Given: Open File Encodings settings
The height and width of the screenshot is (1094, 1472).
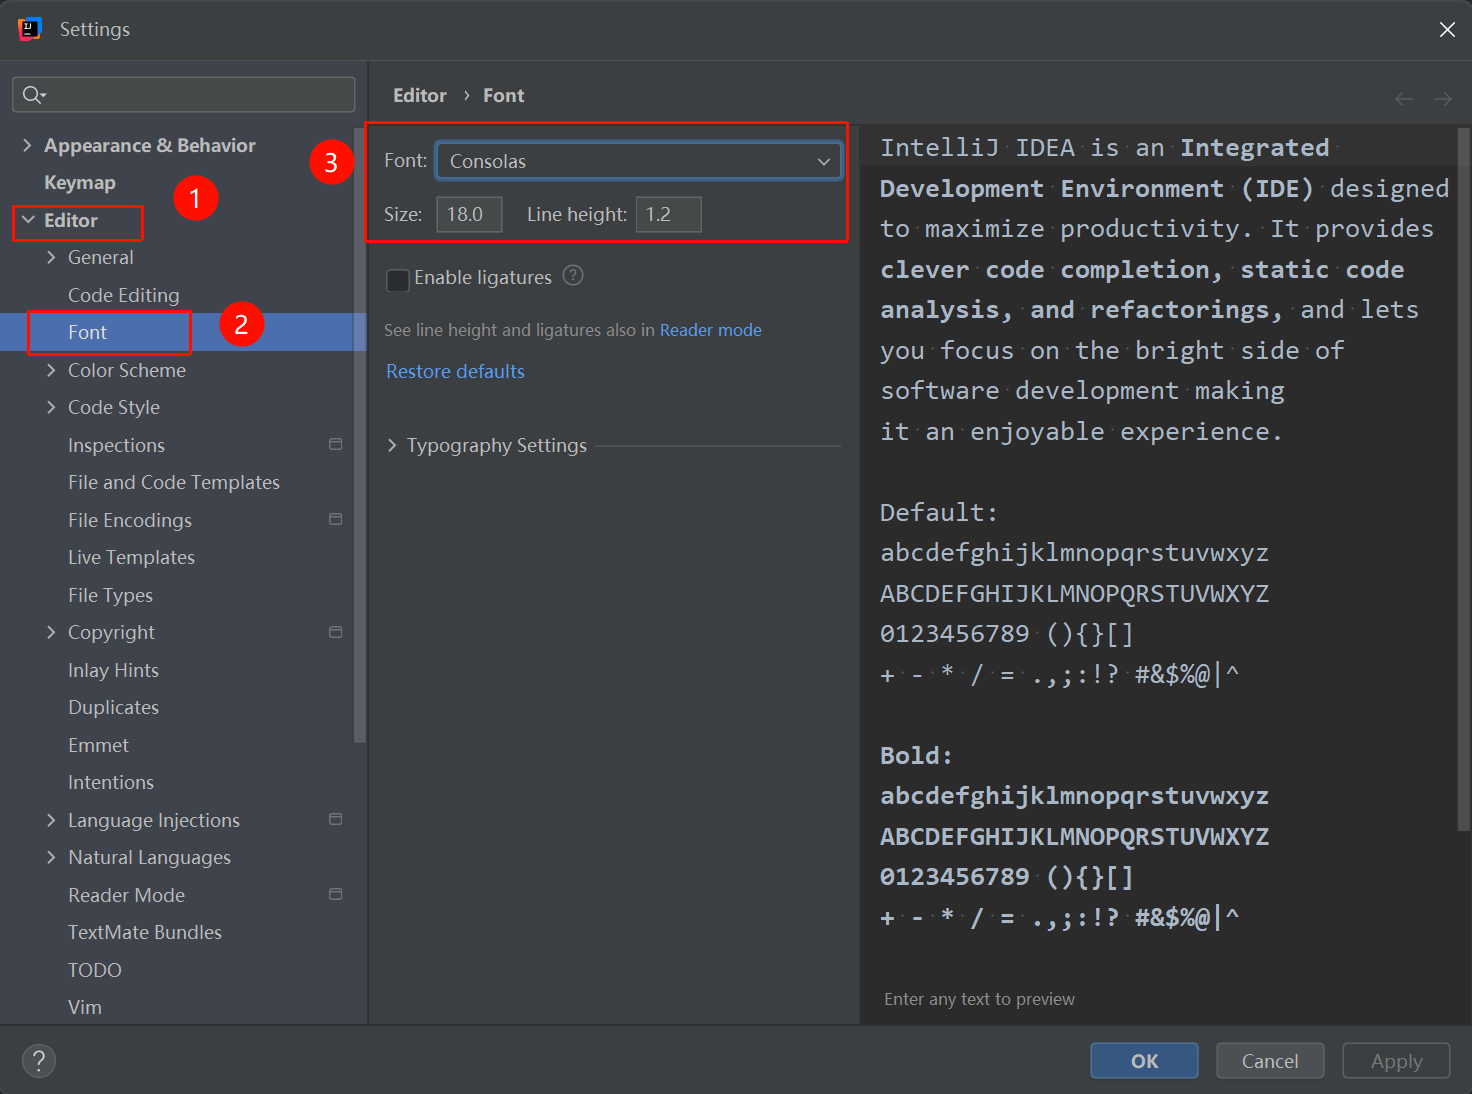Looking at the screenshot, I should [130, 520].
